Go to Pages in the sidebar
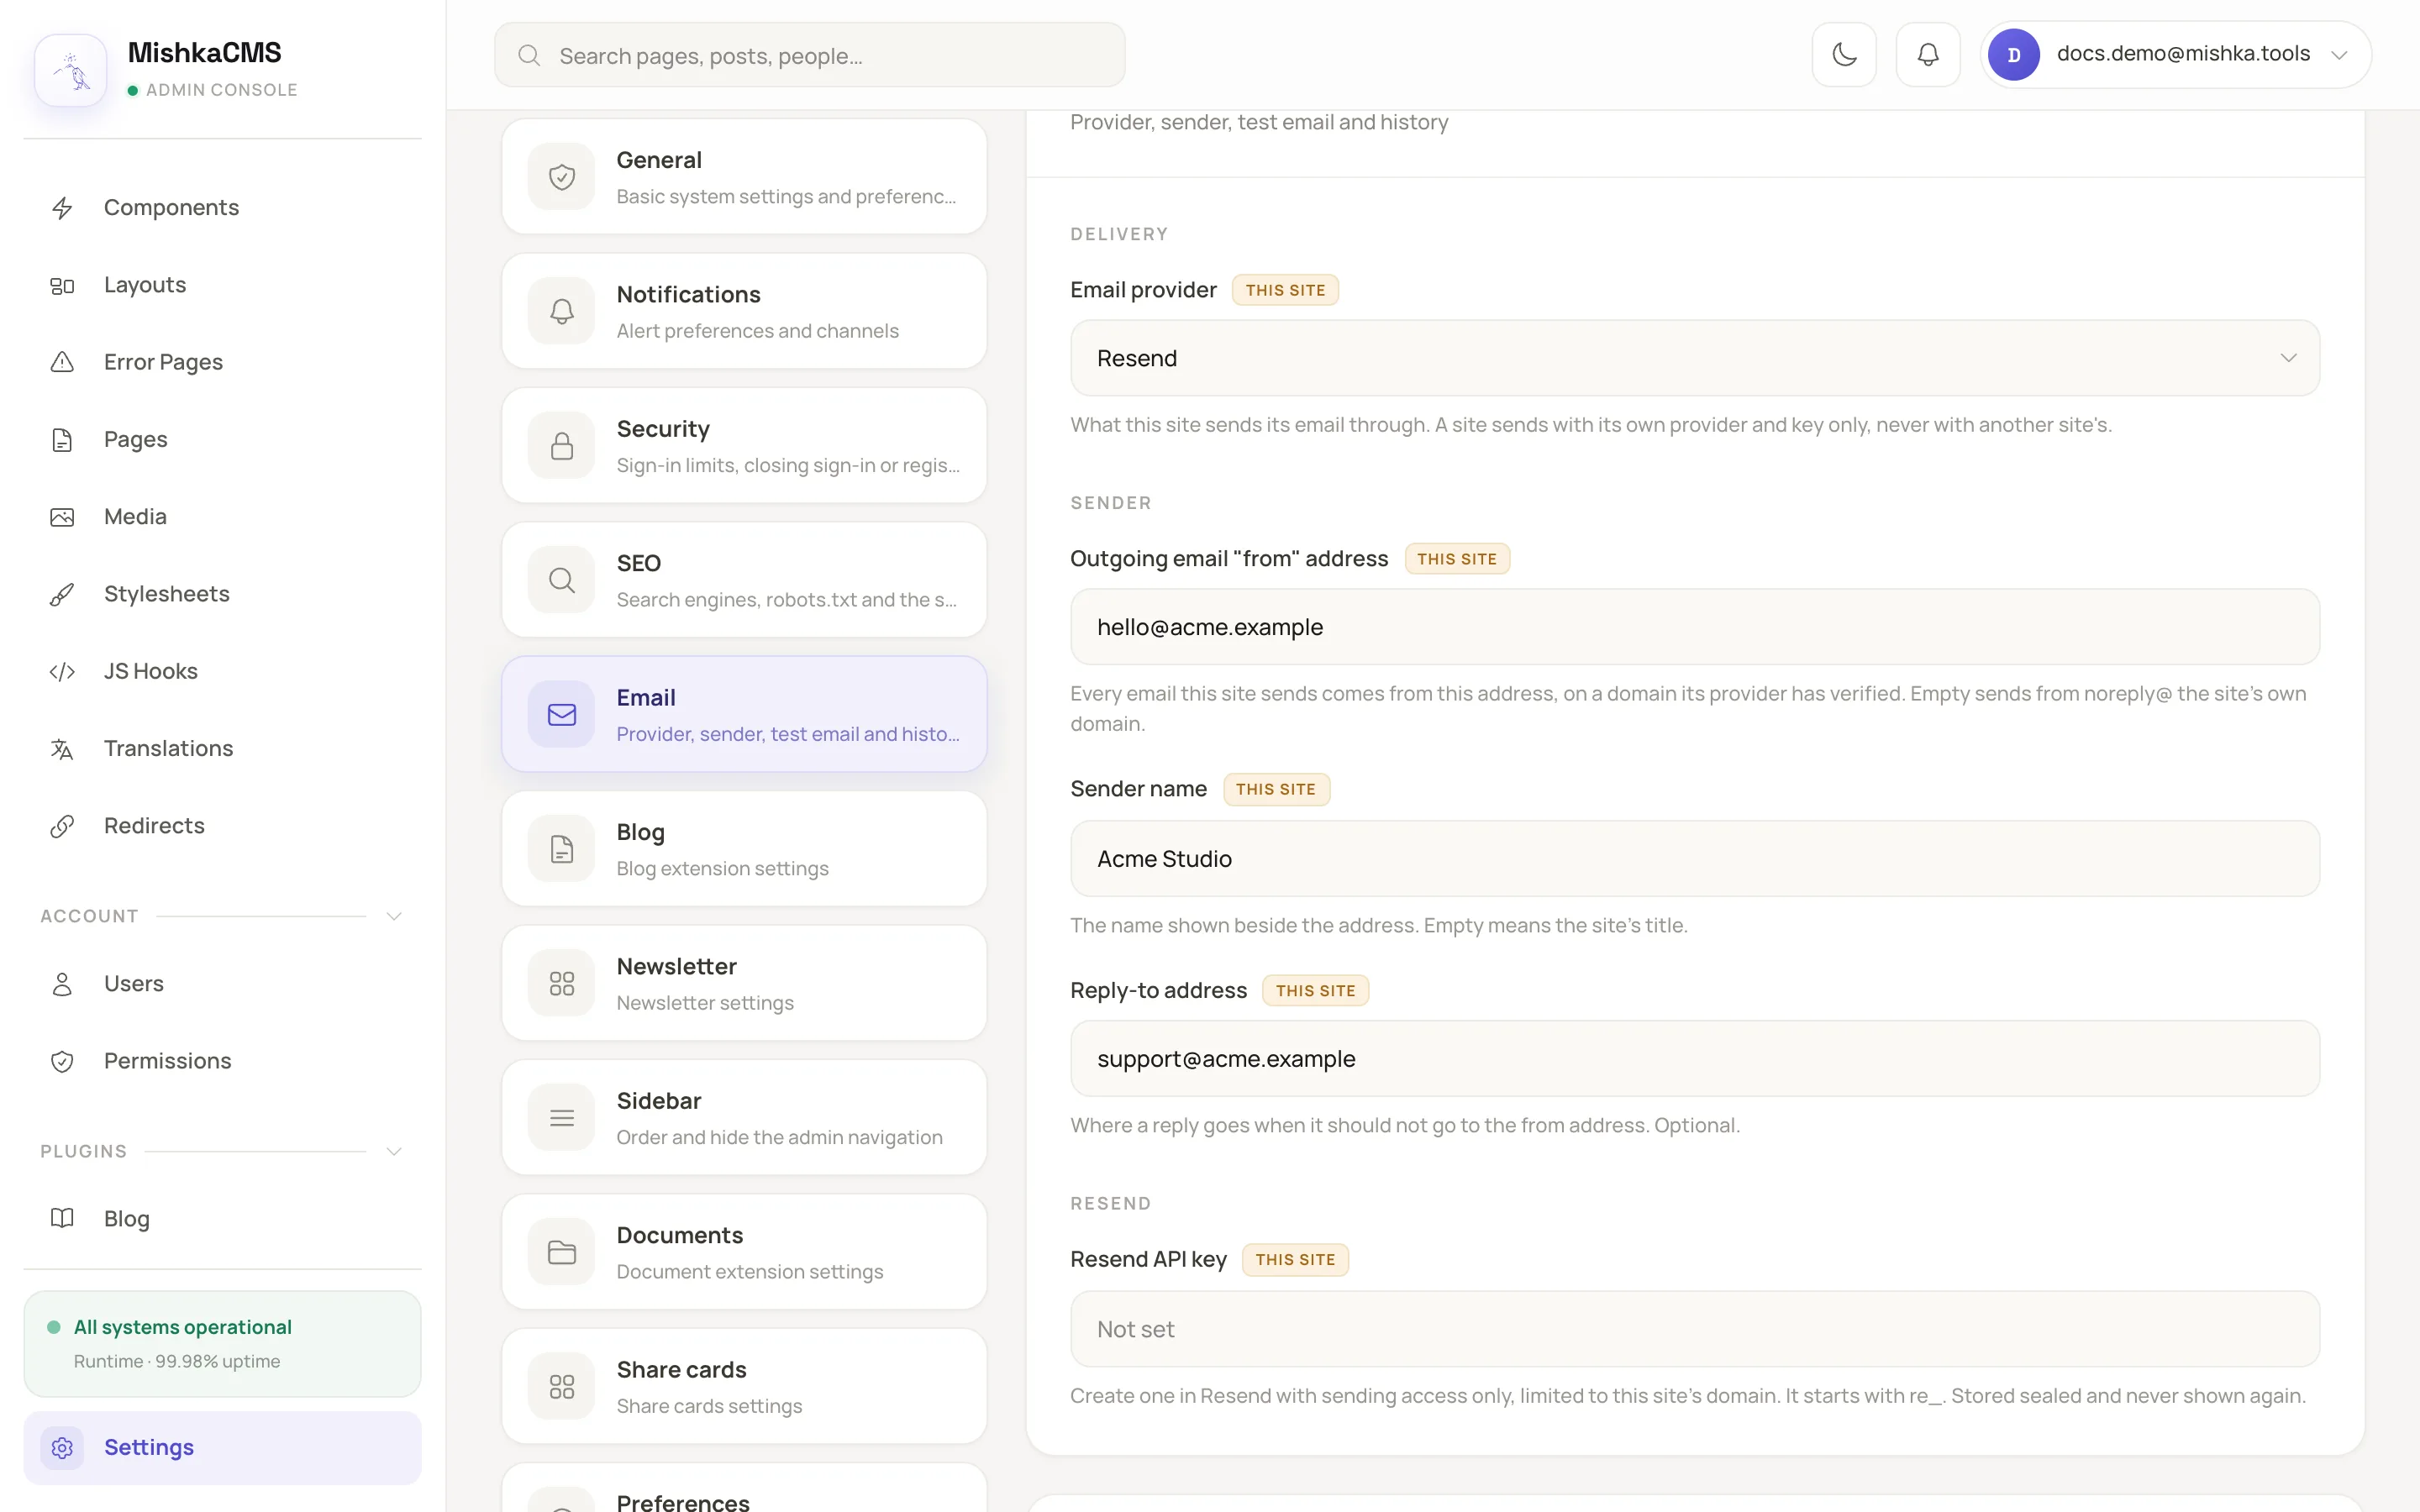Screen dimensions: 2420x1512 click(x=222, y=440)
